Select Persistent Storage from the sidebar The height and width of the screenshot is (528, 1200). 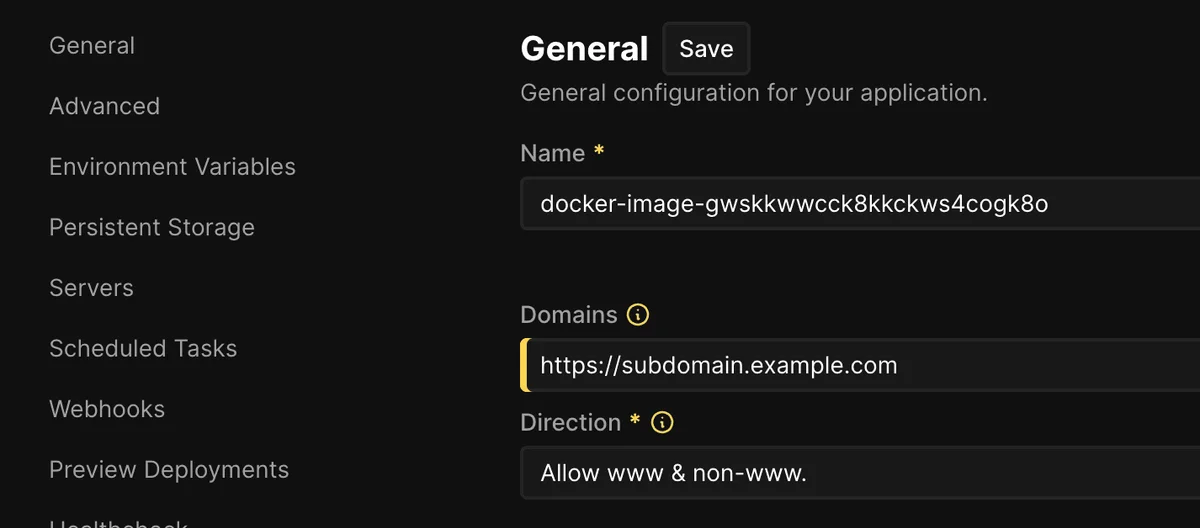point(152,228)
